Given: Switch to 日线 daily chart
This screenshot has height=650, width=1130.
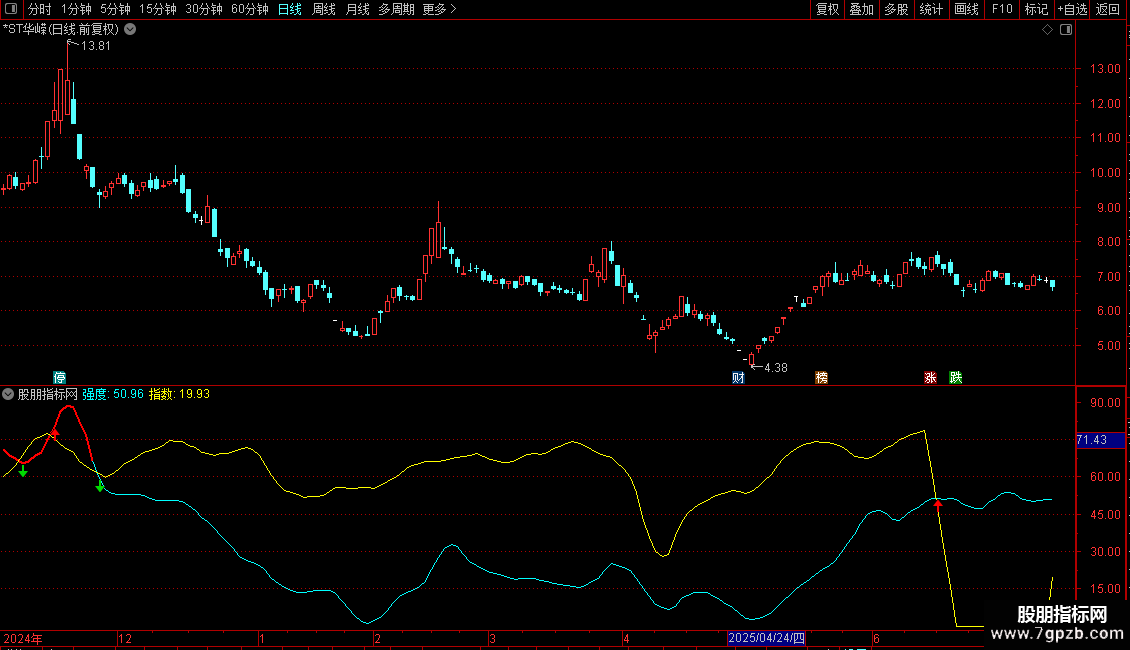Looking at the screenshot, I should (x=290, y=9).
